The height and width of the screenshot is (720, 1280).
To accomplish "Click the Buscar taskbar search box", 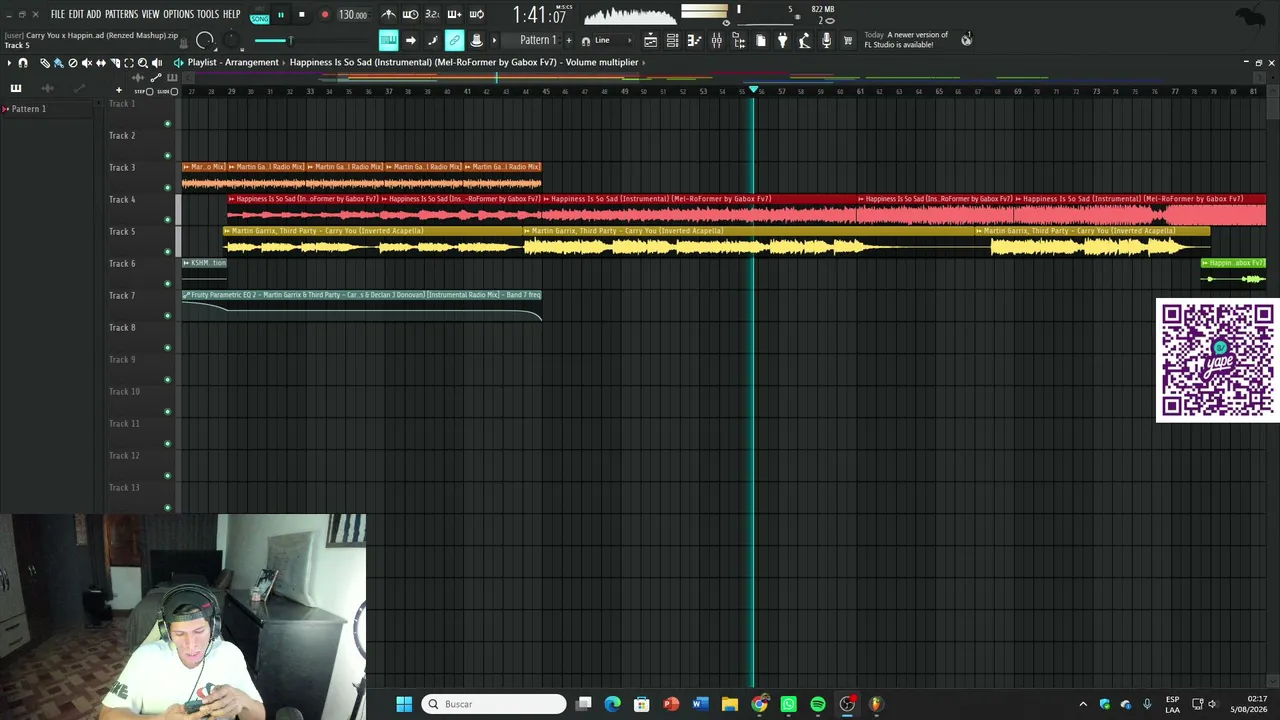I will (x=494, y=704).
